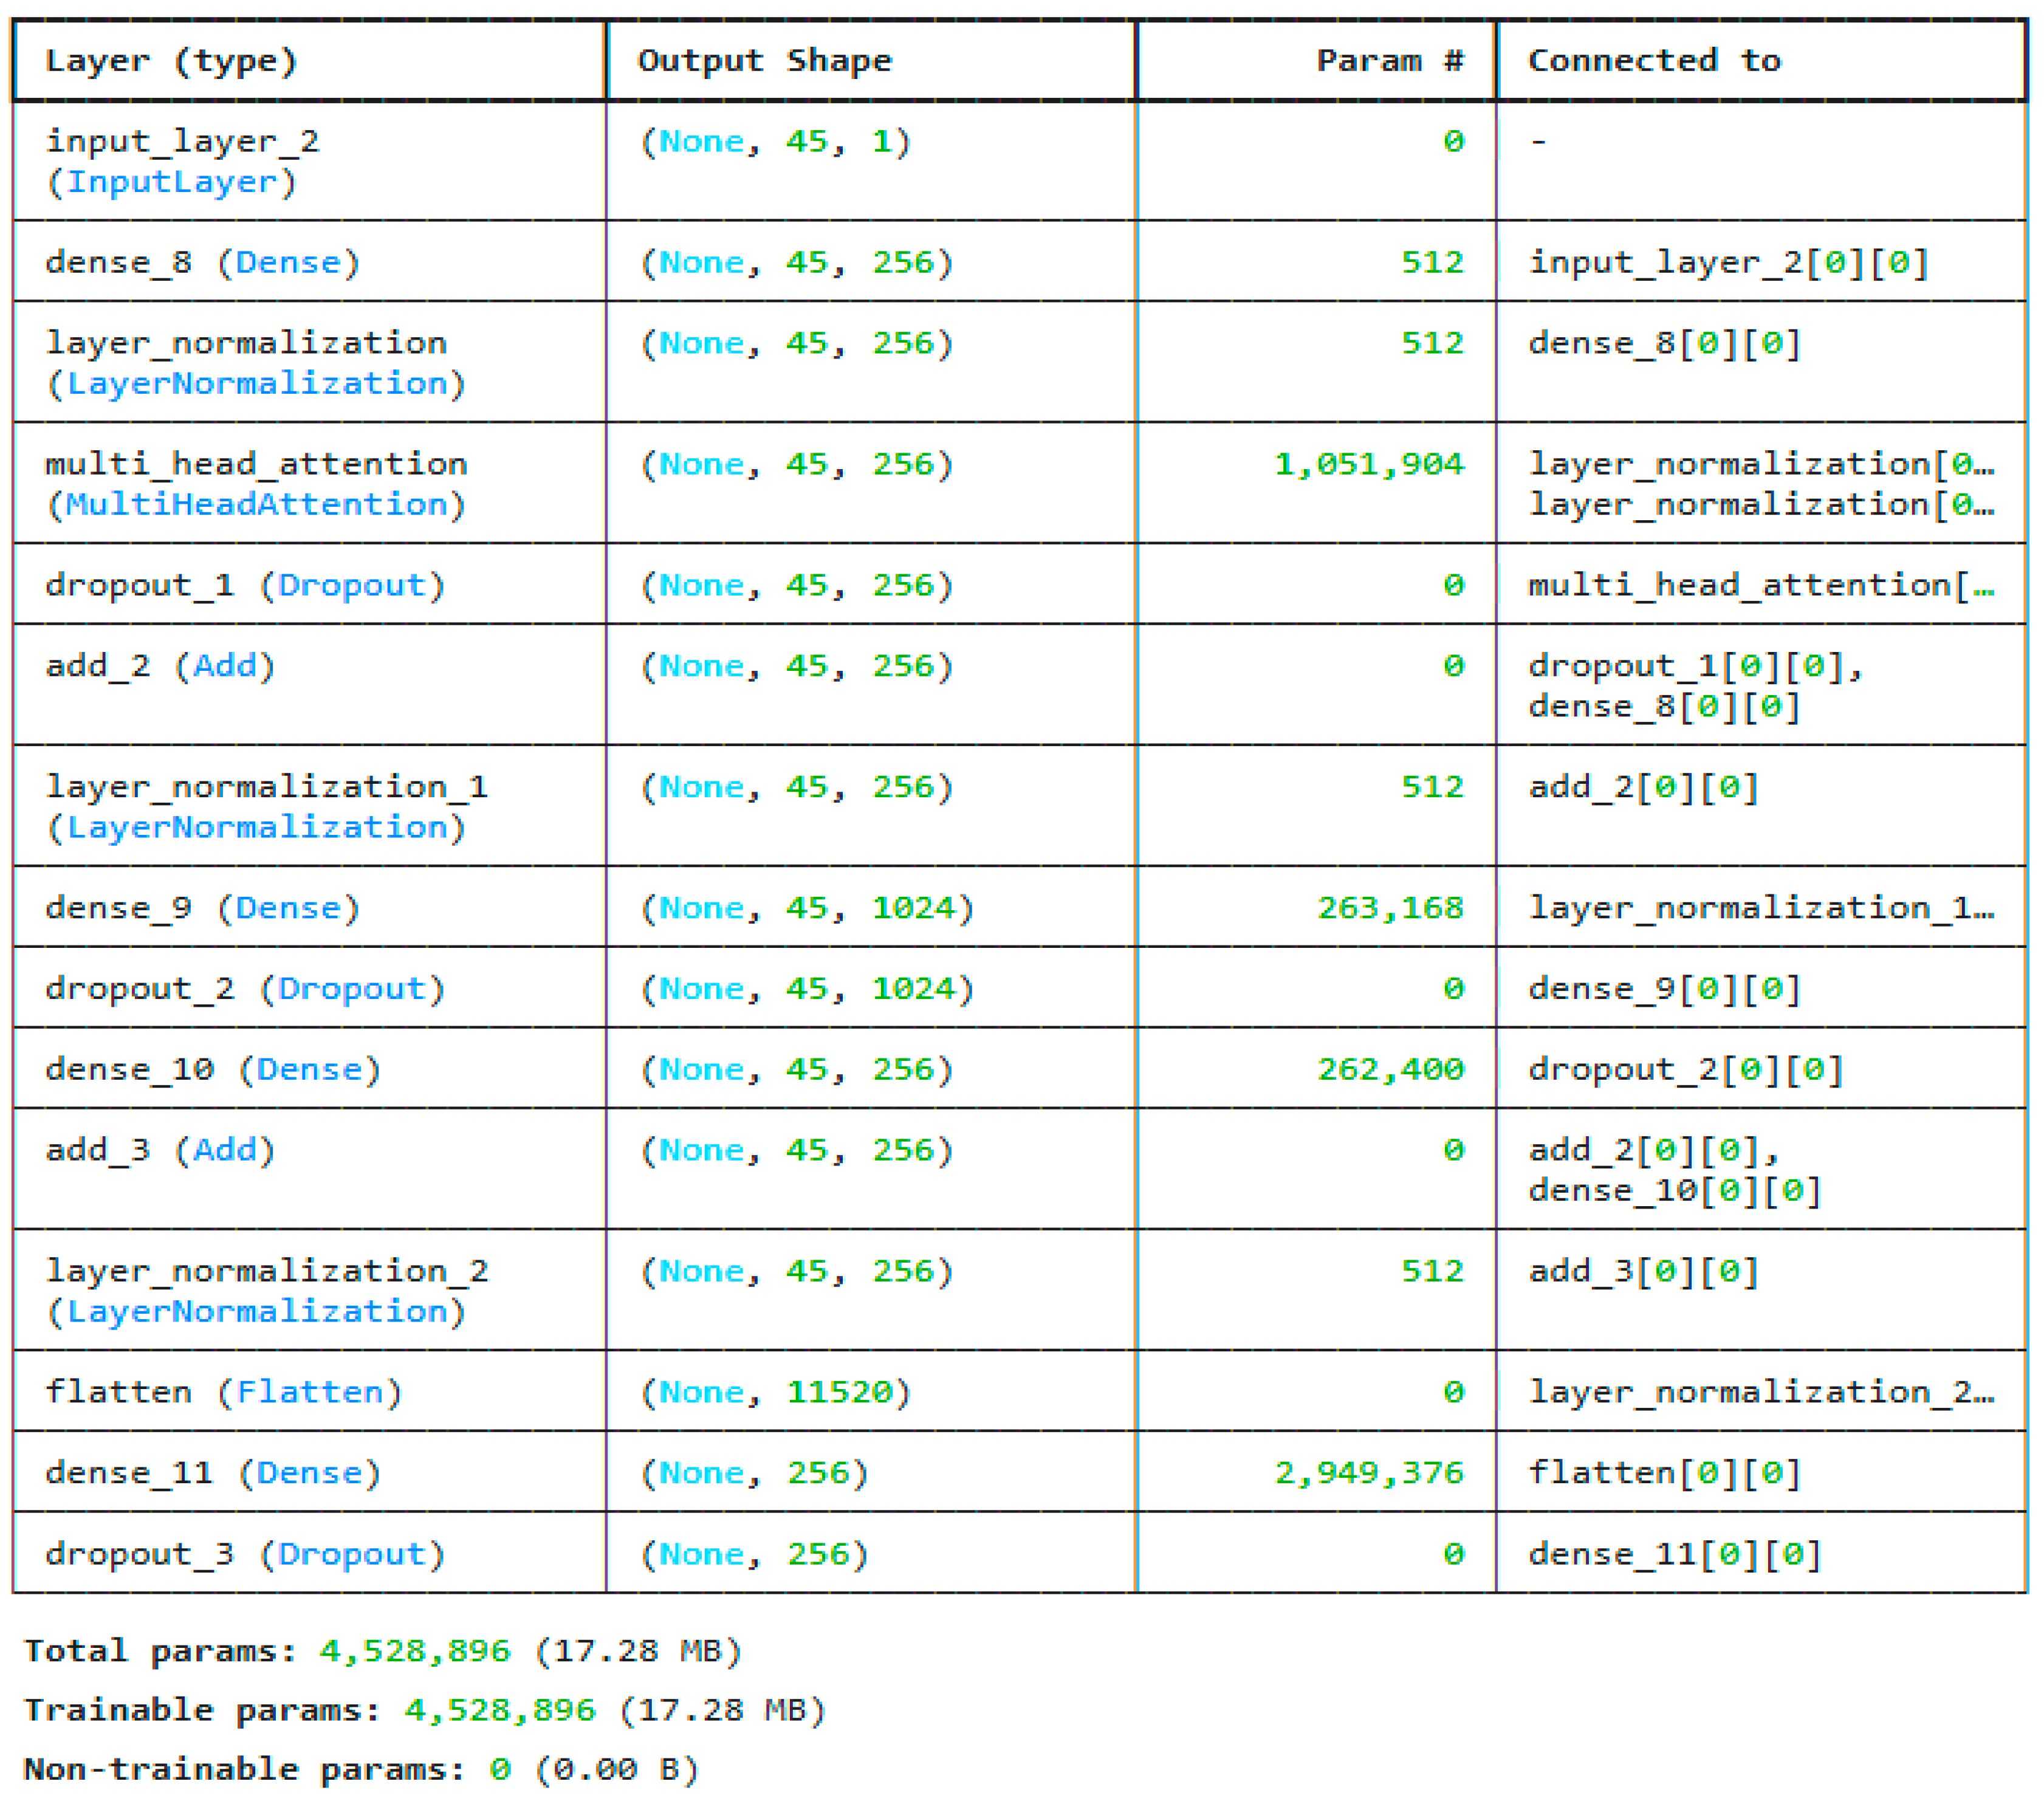
Task: Click the 'Layer (type)' column header
Action: coord(171,61)
